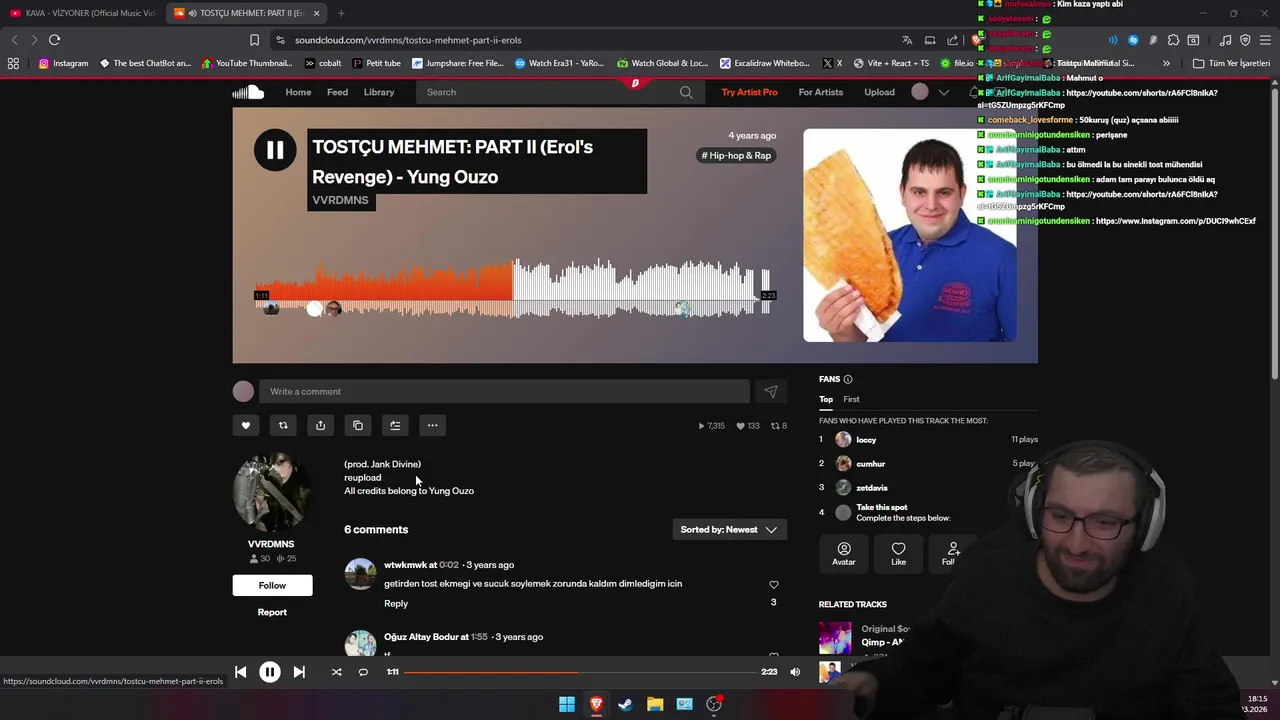This screenshot has height=720, width=1280.
Task: Open the wtwkmwk commenter profile
Action: coord(405,565)
